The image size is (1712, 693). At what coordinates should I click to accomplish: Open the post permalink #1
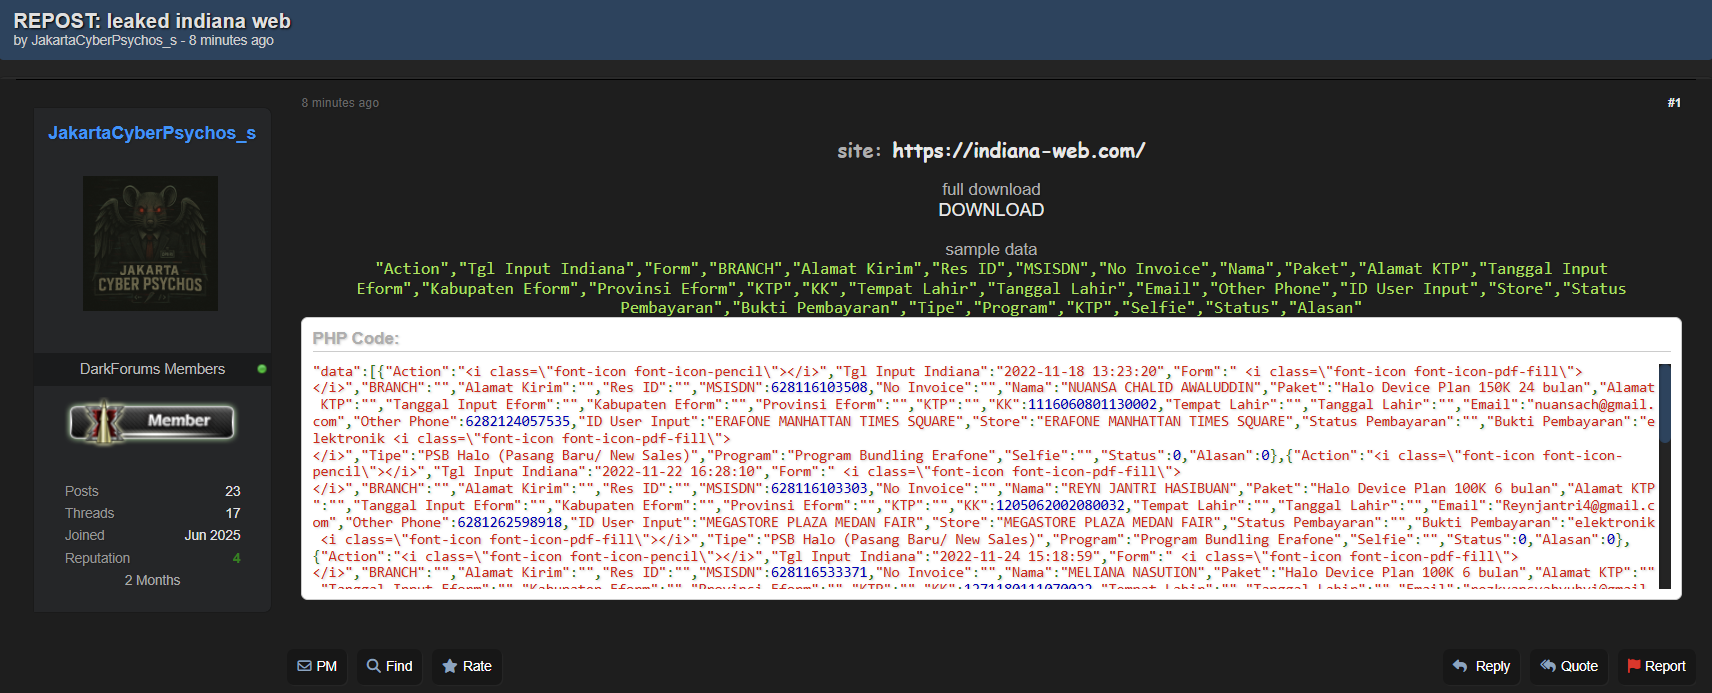(x=1673, y=103)
